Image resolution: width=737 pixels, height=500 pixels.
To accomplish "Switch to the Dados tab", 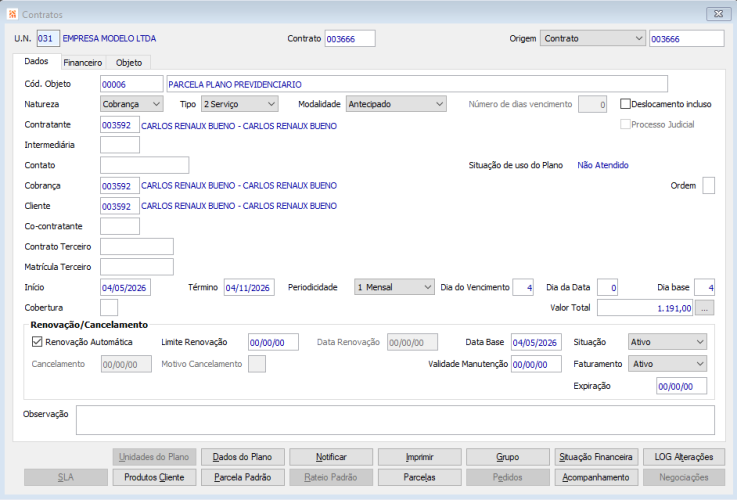I will (36, 61).
